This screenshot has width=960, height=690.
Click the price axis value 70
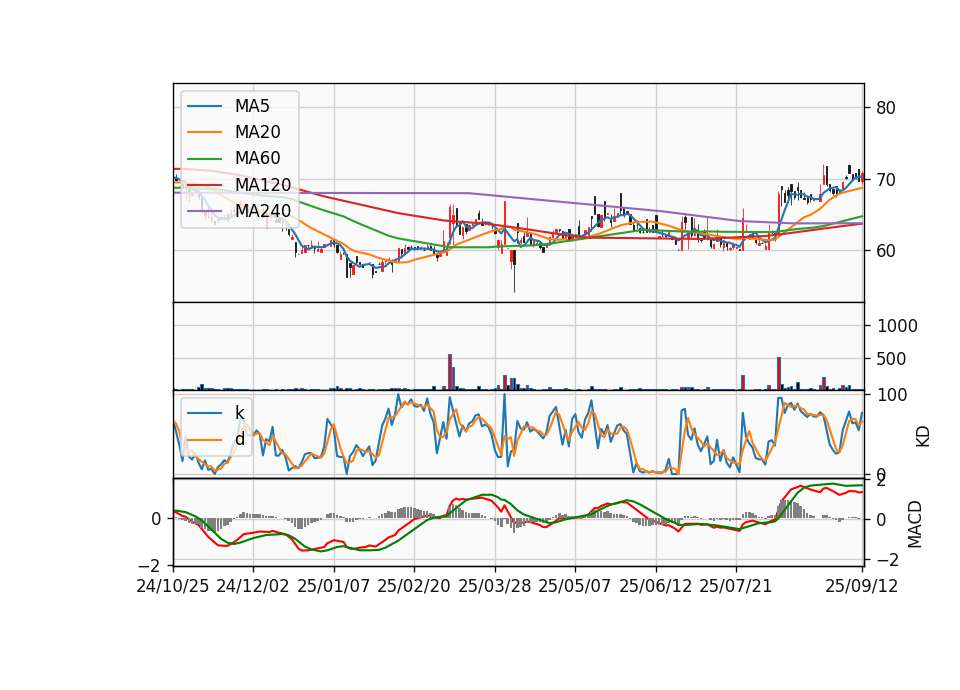pyautogui.click(x=886, y=180)
